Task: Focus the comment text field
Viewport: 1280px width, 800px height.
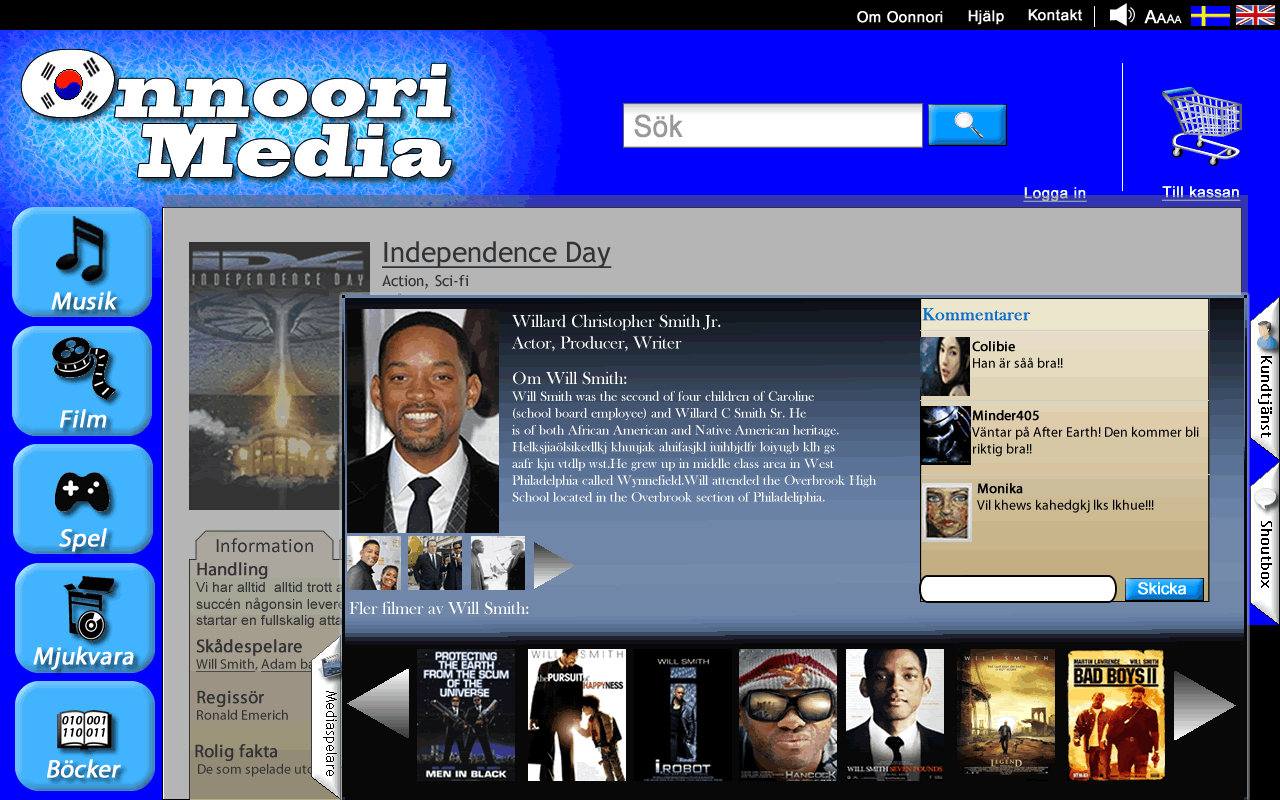Action: 1018,589
